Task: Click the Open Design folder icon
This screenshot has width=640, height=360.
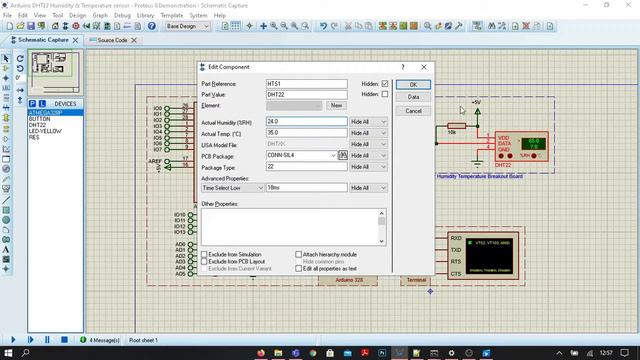Action: click(20, 26)
